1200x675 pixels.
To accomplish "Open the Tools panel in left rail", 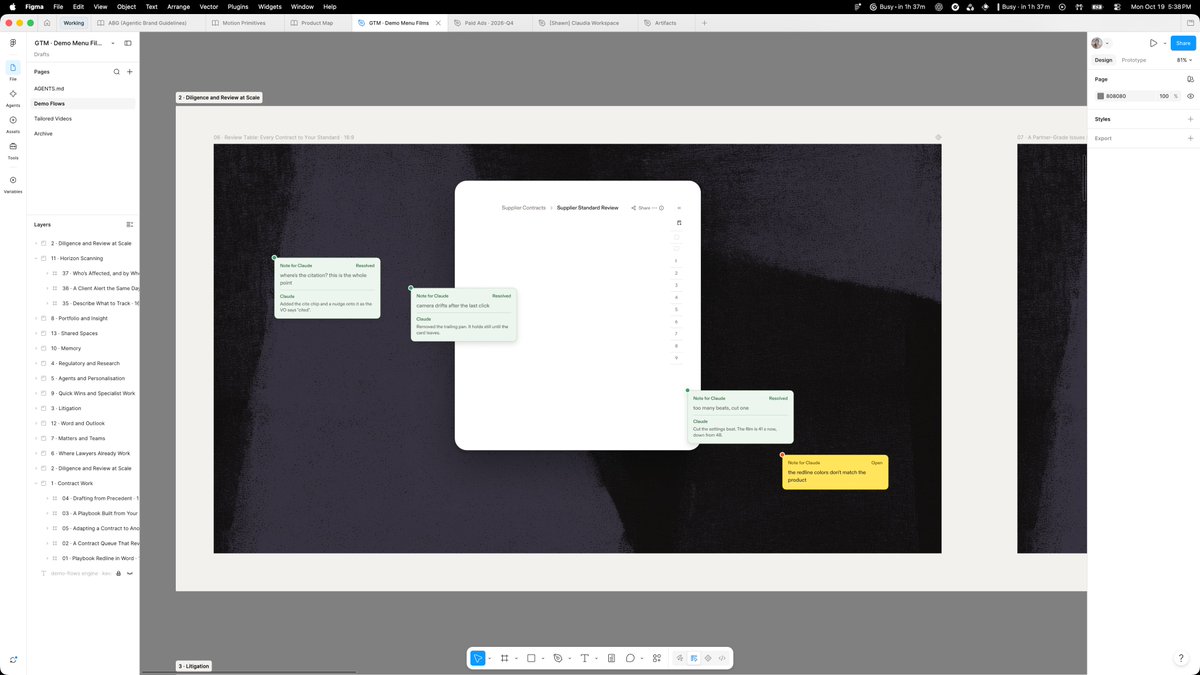I will [x=13, y=149].
